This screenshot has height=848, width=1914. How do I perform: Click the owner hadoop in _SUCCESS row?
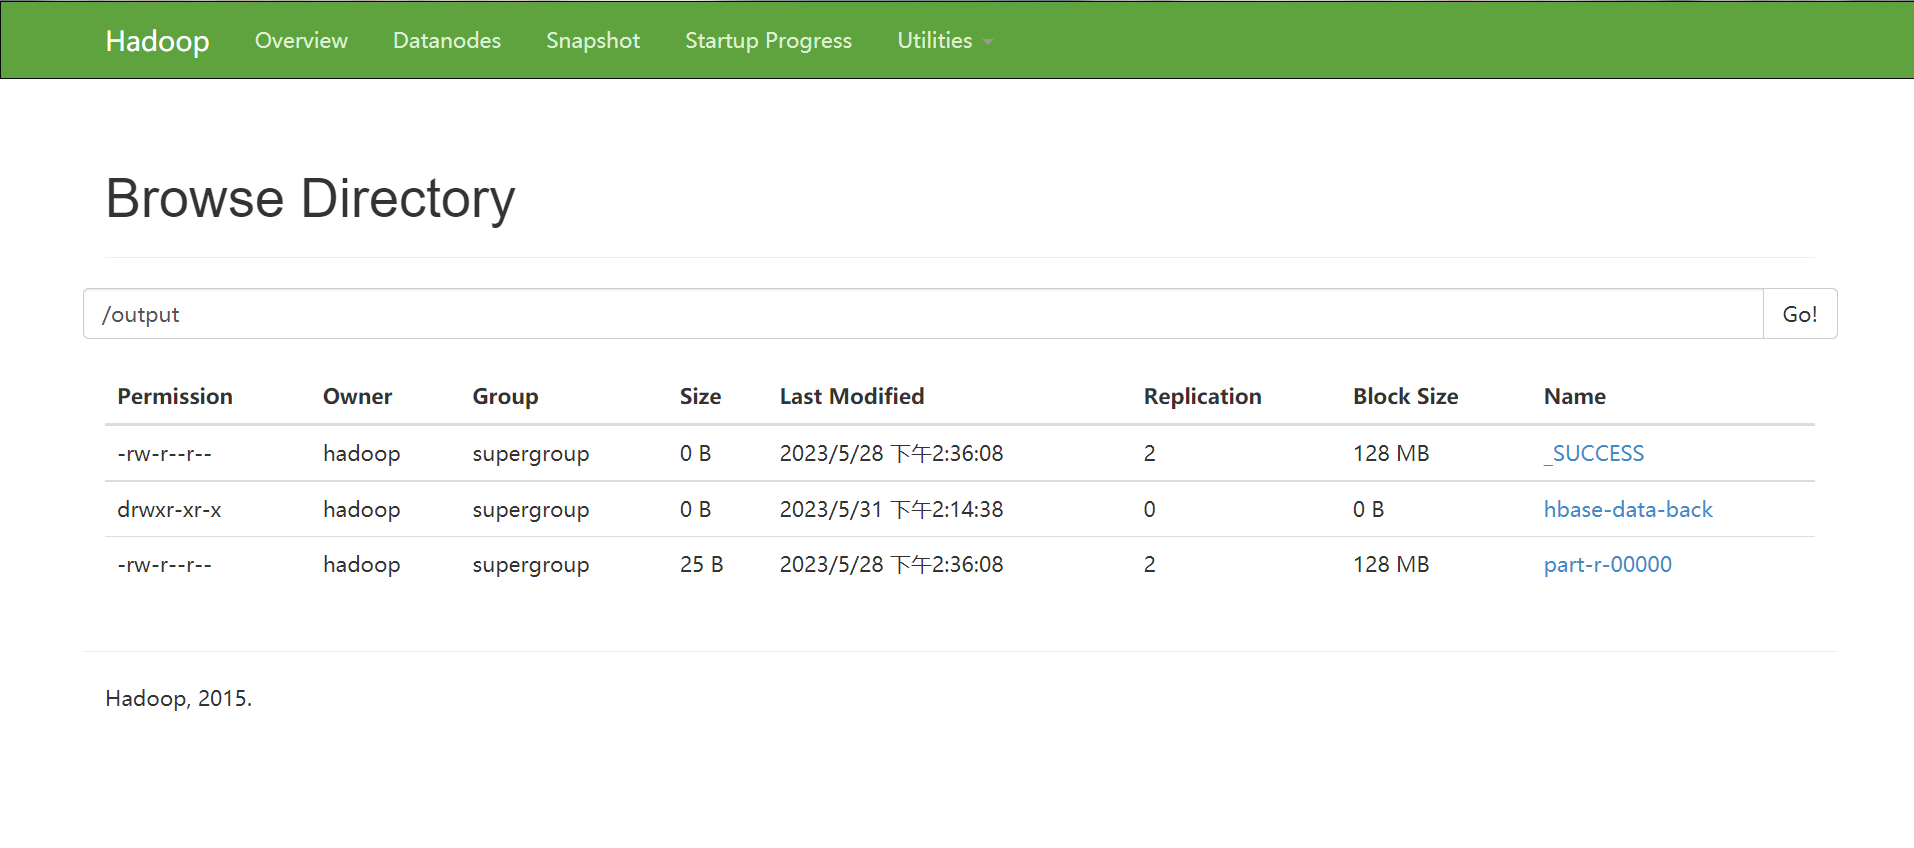[x=361, y=453]
